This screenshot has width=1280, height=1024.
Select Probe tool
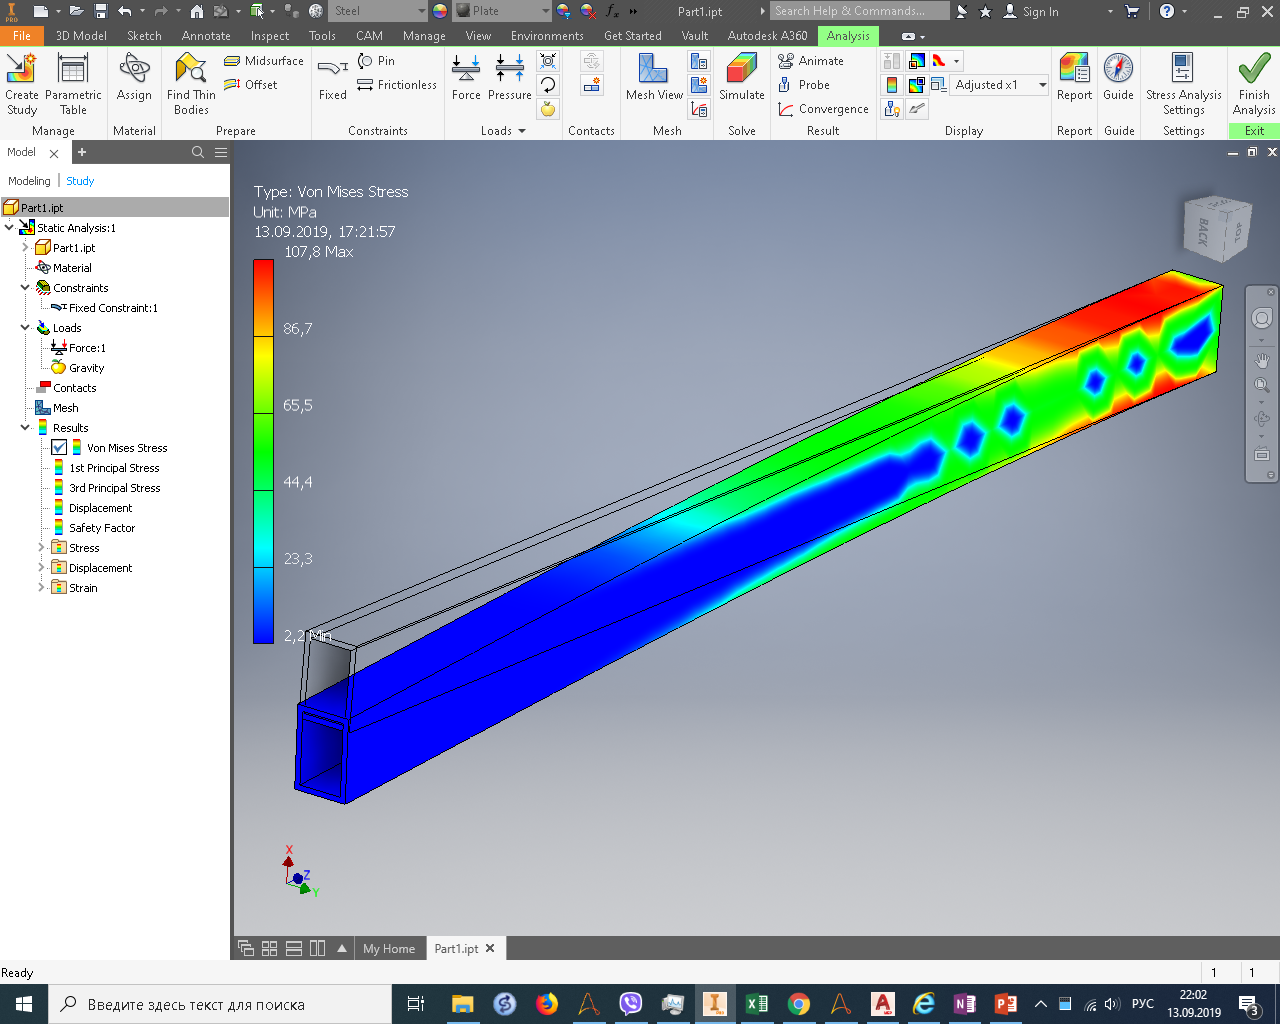click(804, 85)
